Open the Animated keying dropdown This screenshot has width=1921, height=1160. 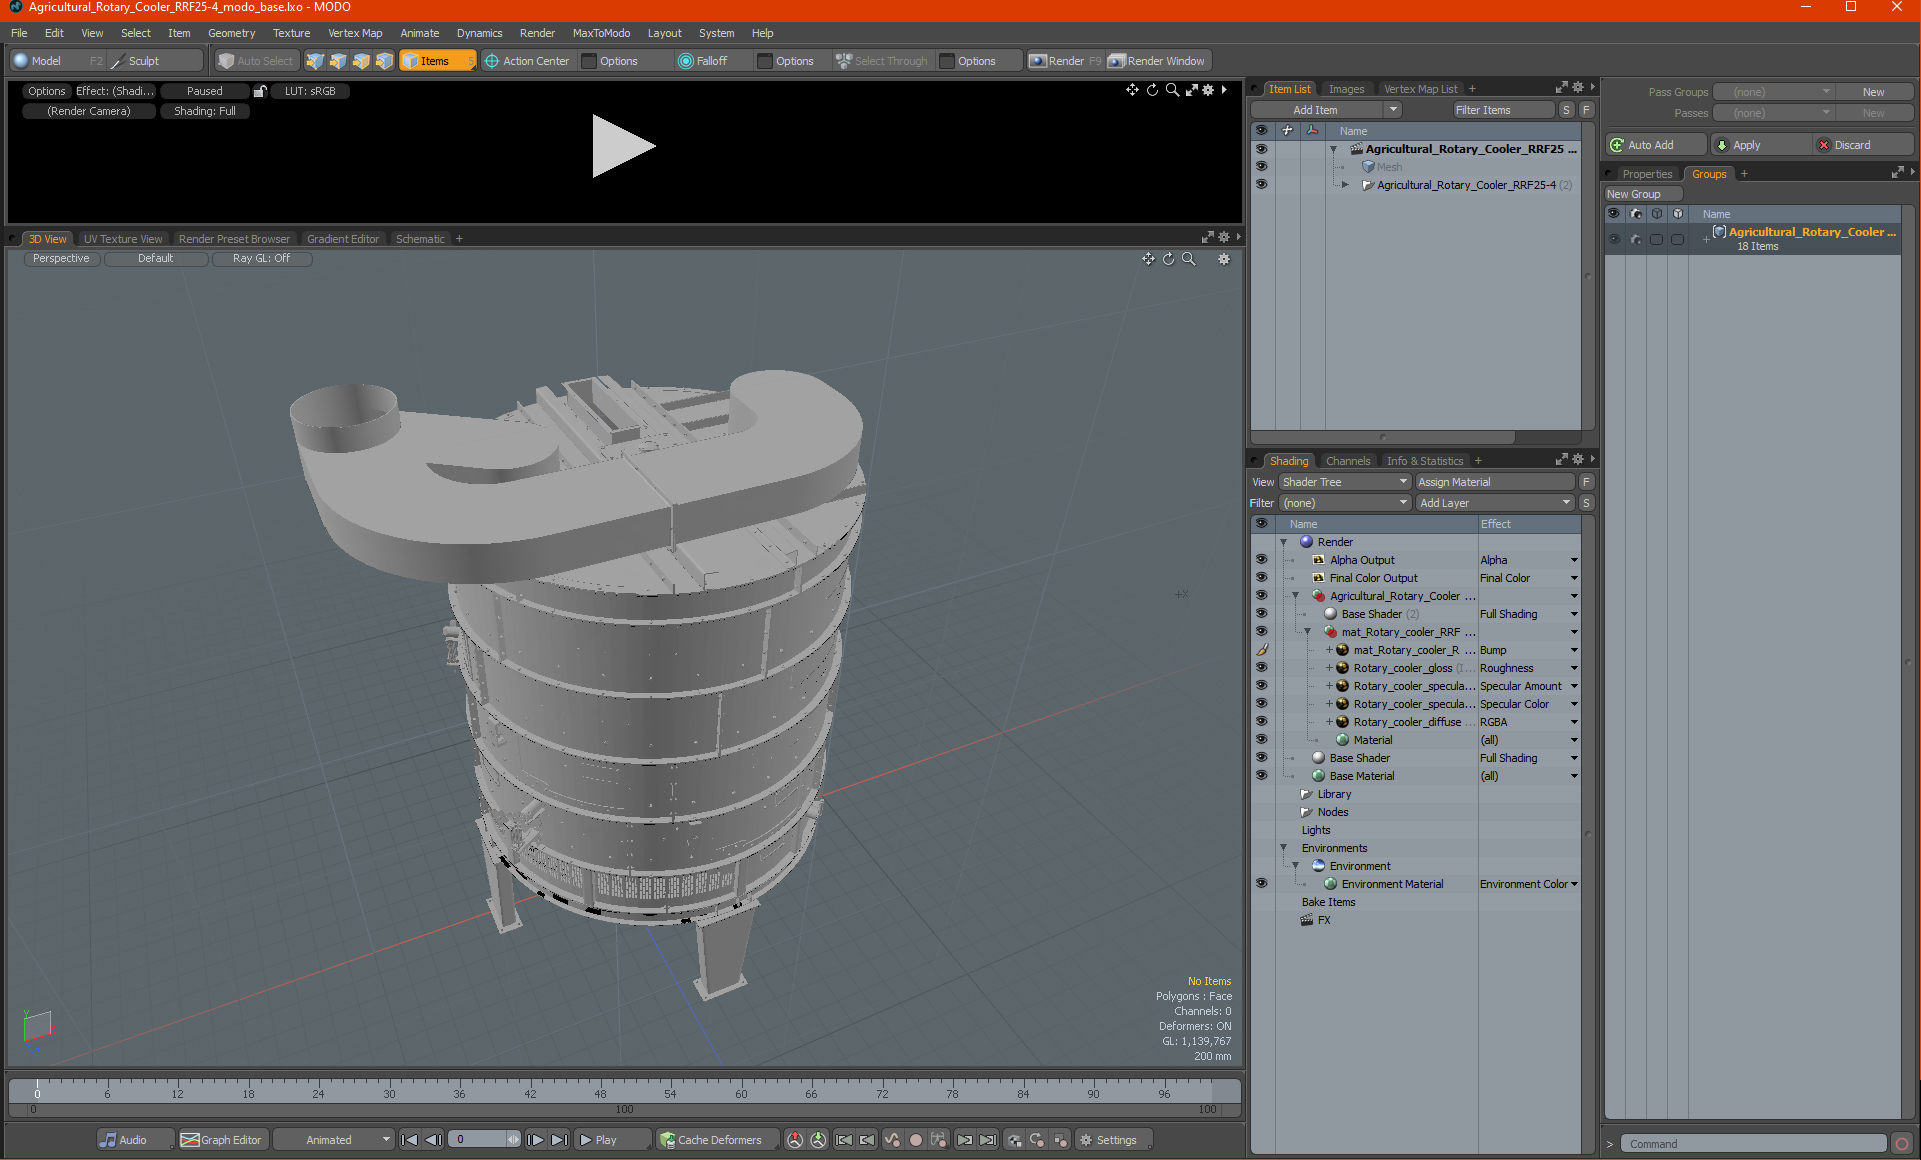334,1140
